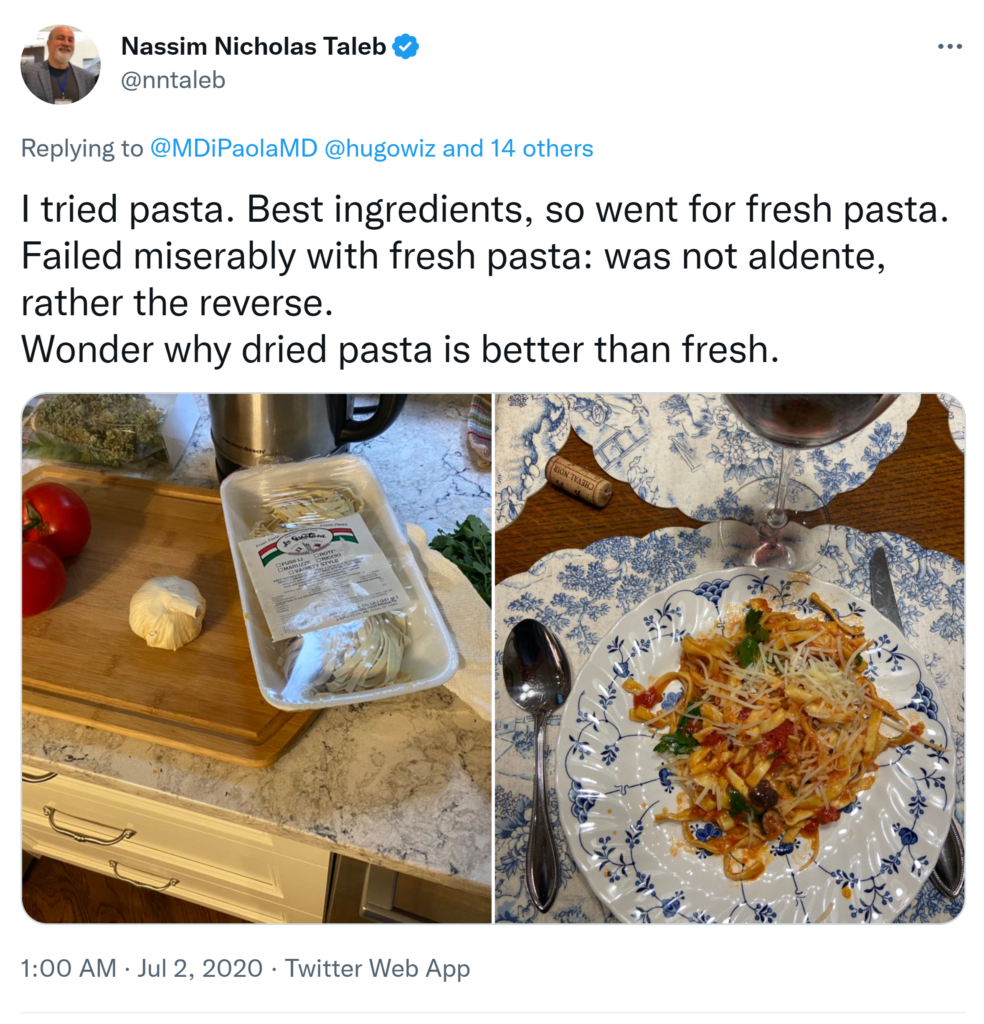Open the three-dot more options menu
The height and width of the screenshot is (1024, 984).
[x=949, y=47]
